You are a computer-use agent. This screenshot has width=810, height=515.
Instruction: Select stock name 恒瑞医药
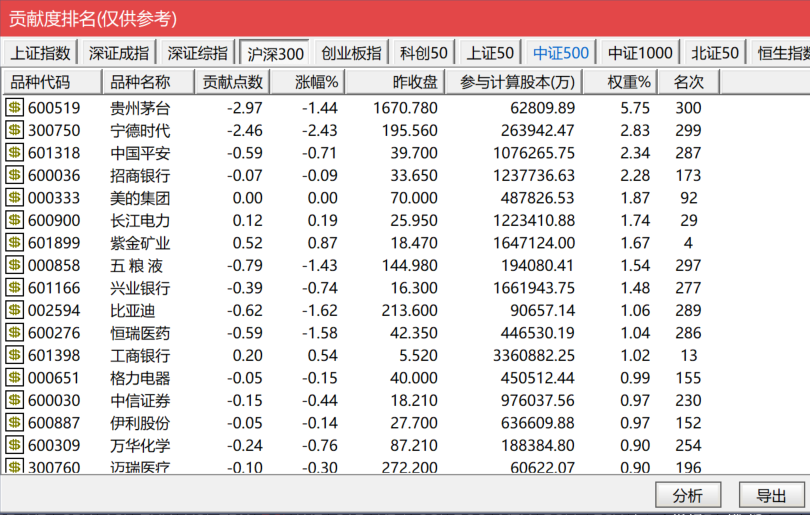pos(140,333)
